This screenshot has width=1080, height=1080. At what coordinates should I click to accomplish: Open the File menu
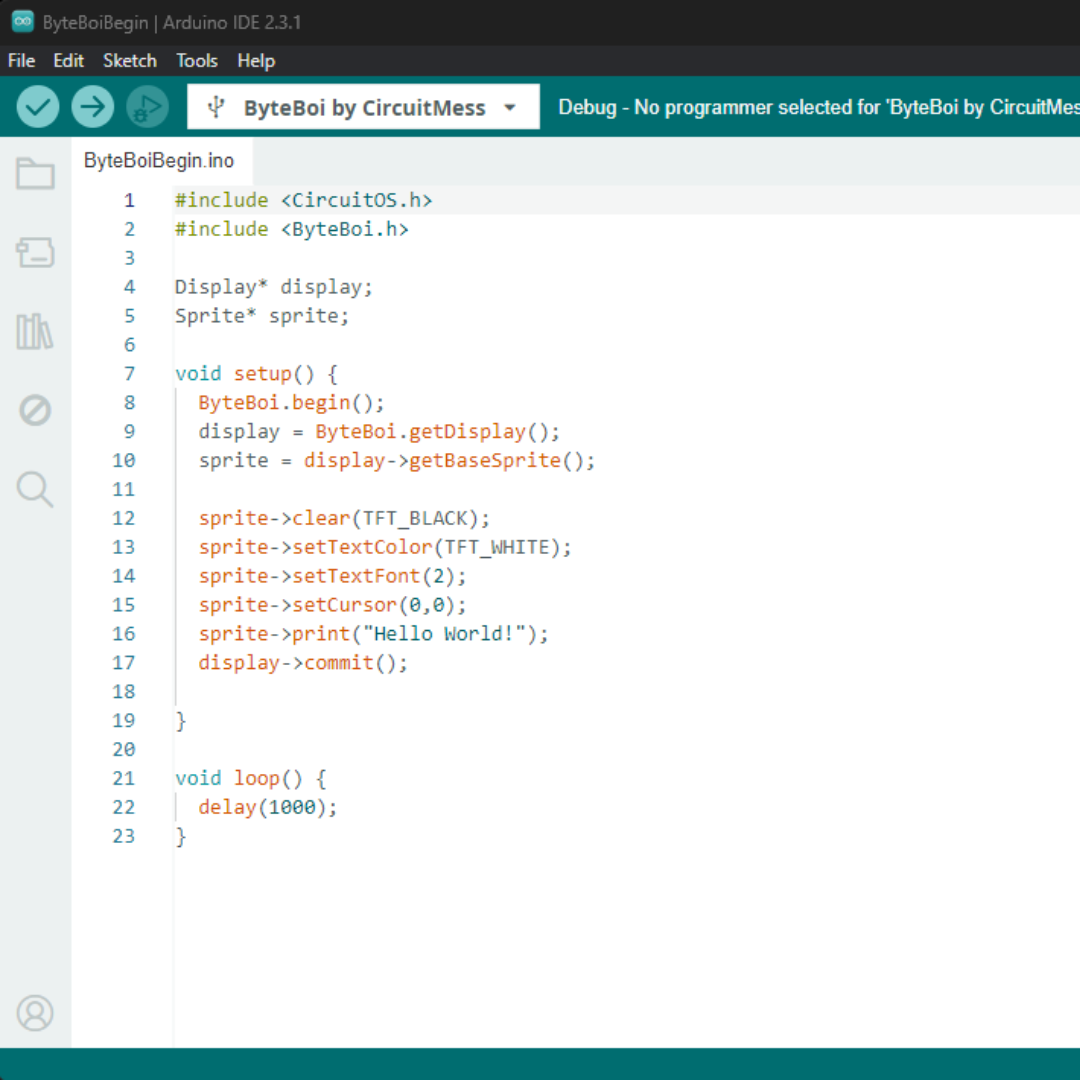pos(21,61)
